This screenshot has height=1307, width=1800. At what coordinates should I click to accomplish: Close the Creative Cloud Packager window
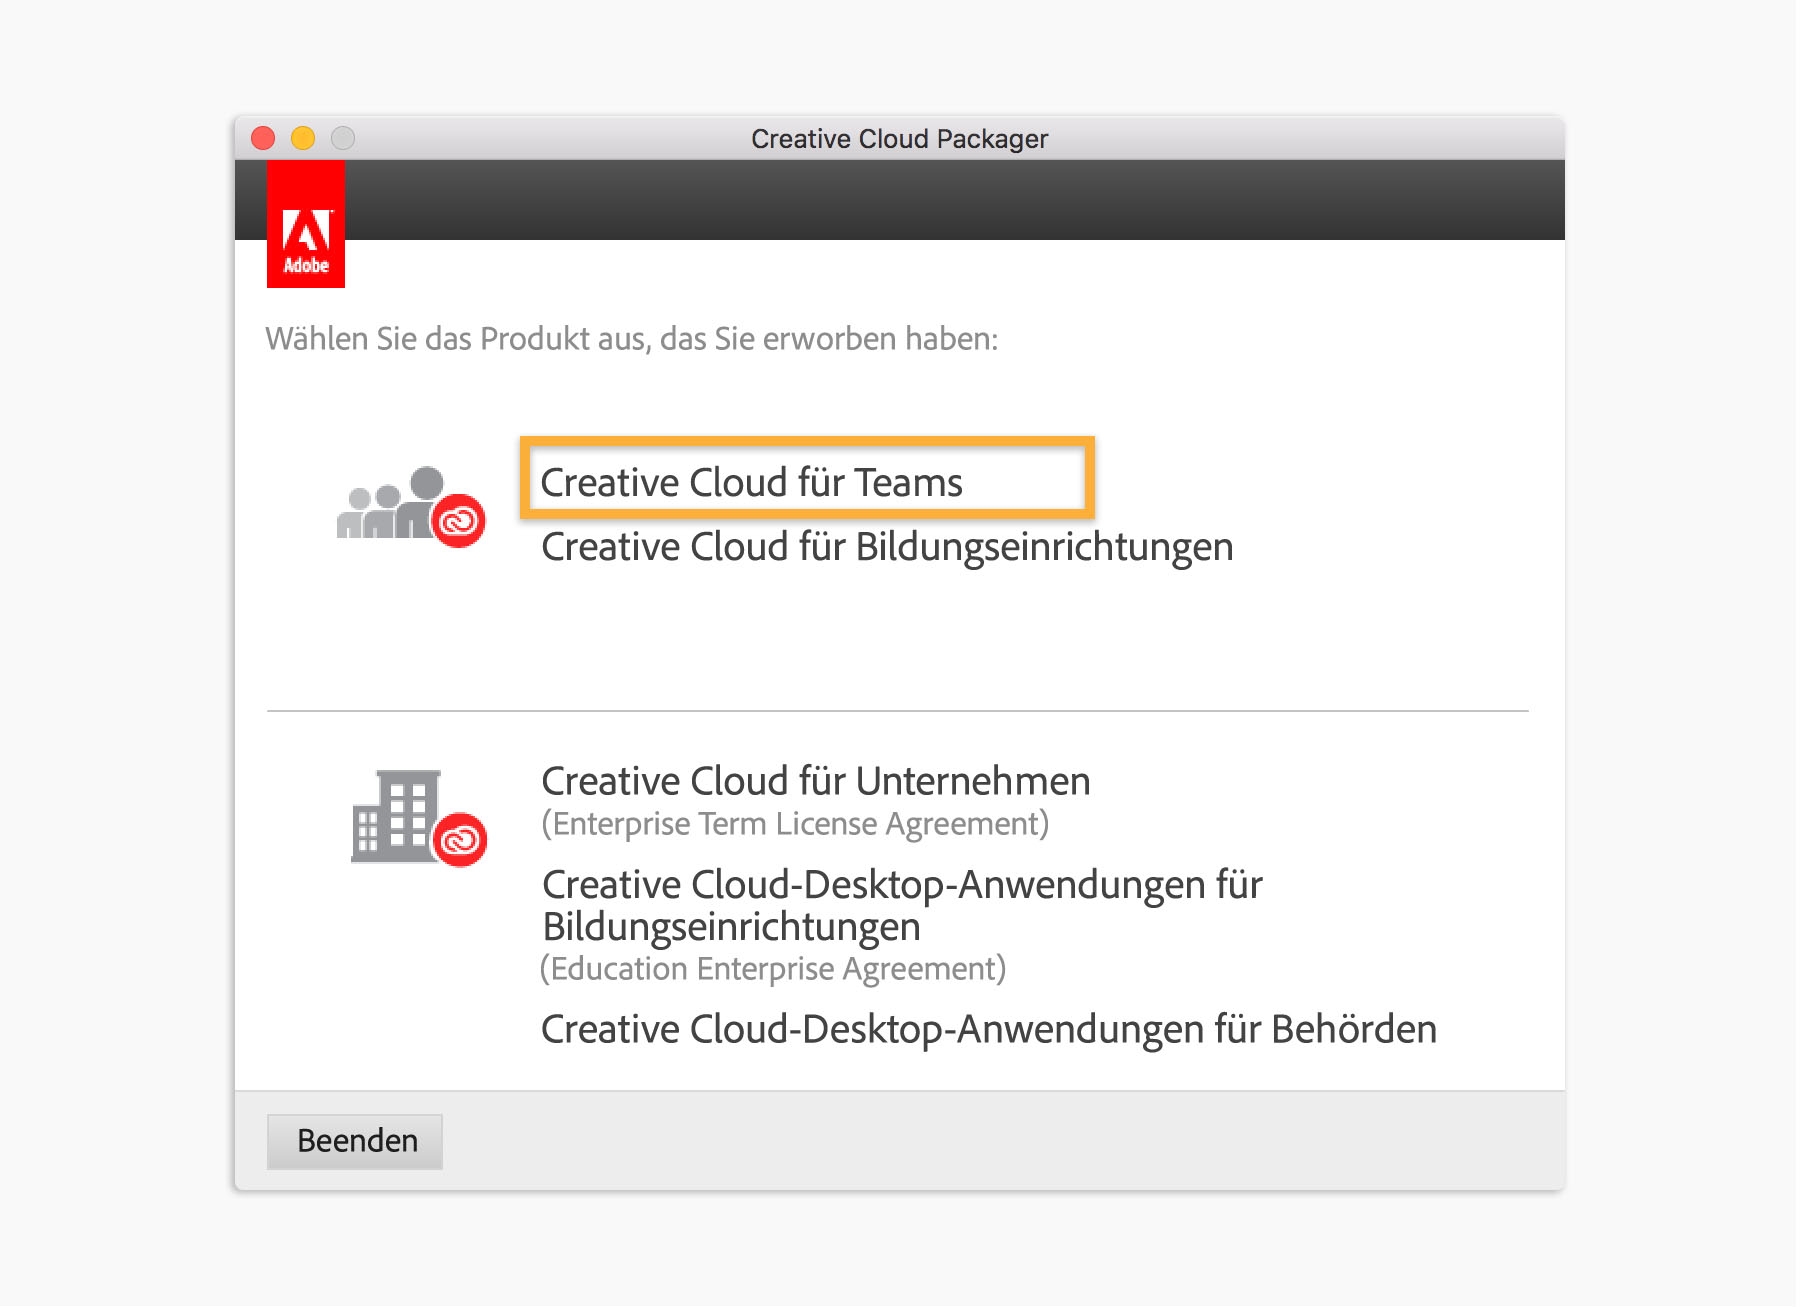click(x=263, y=138)
